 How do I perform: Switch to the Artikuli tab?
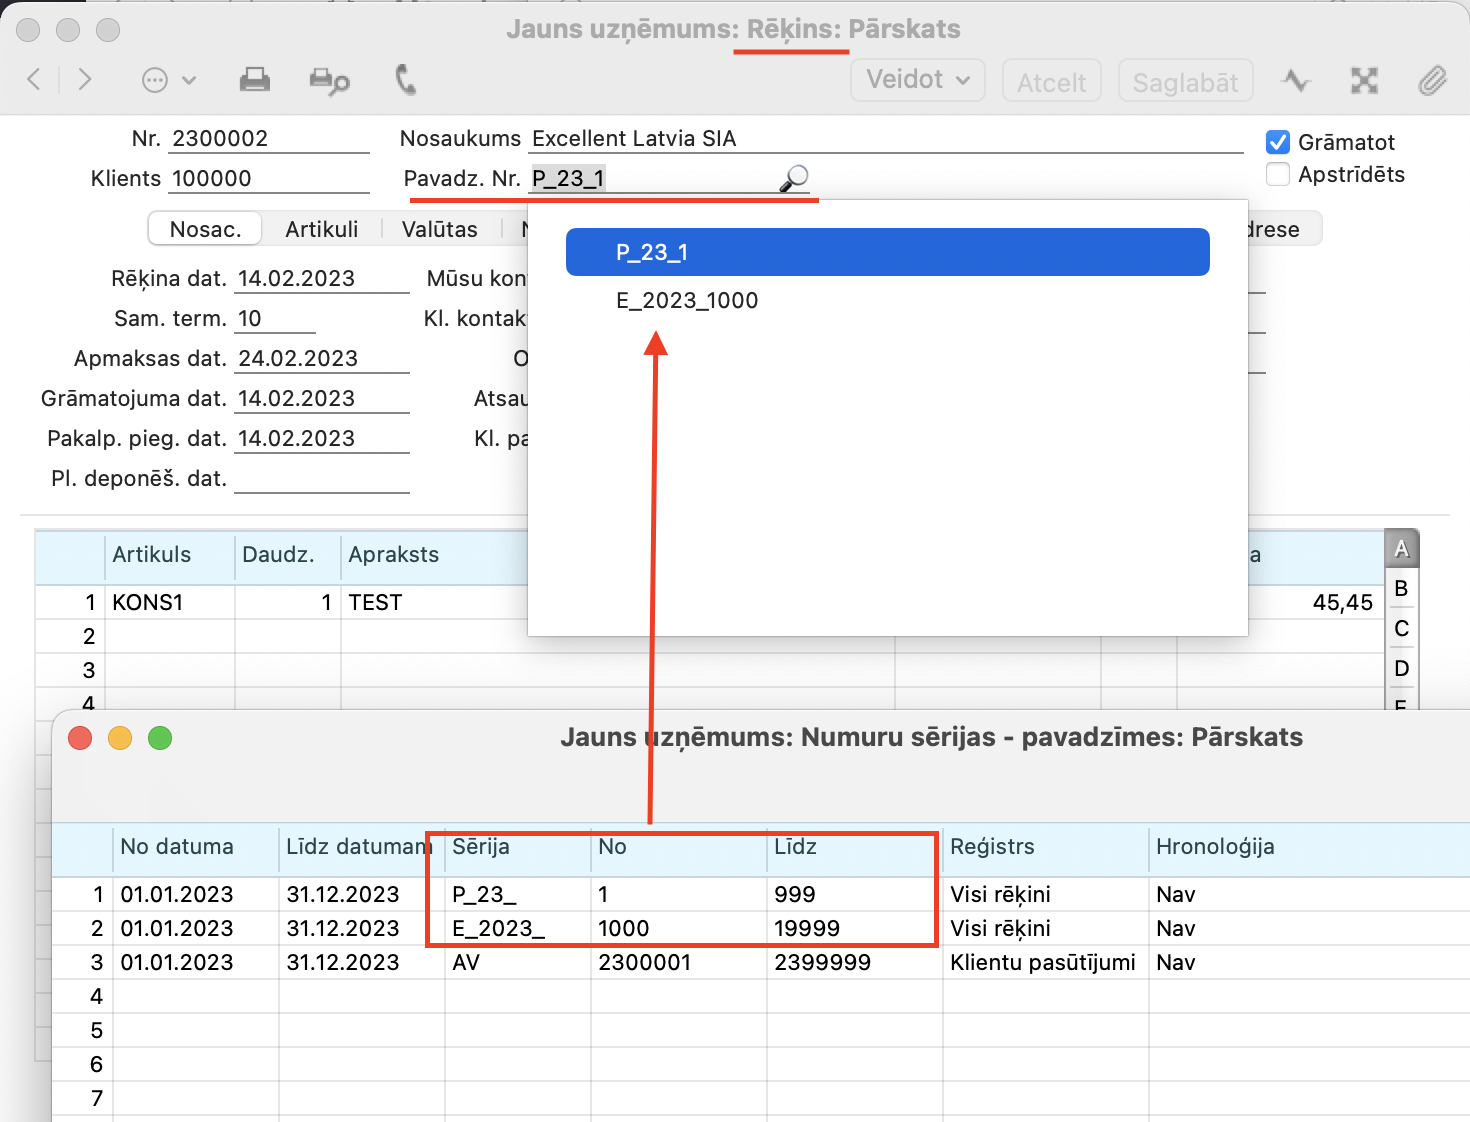321,229
